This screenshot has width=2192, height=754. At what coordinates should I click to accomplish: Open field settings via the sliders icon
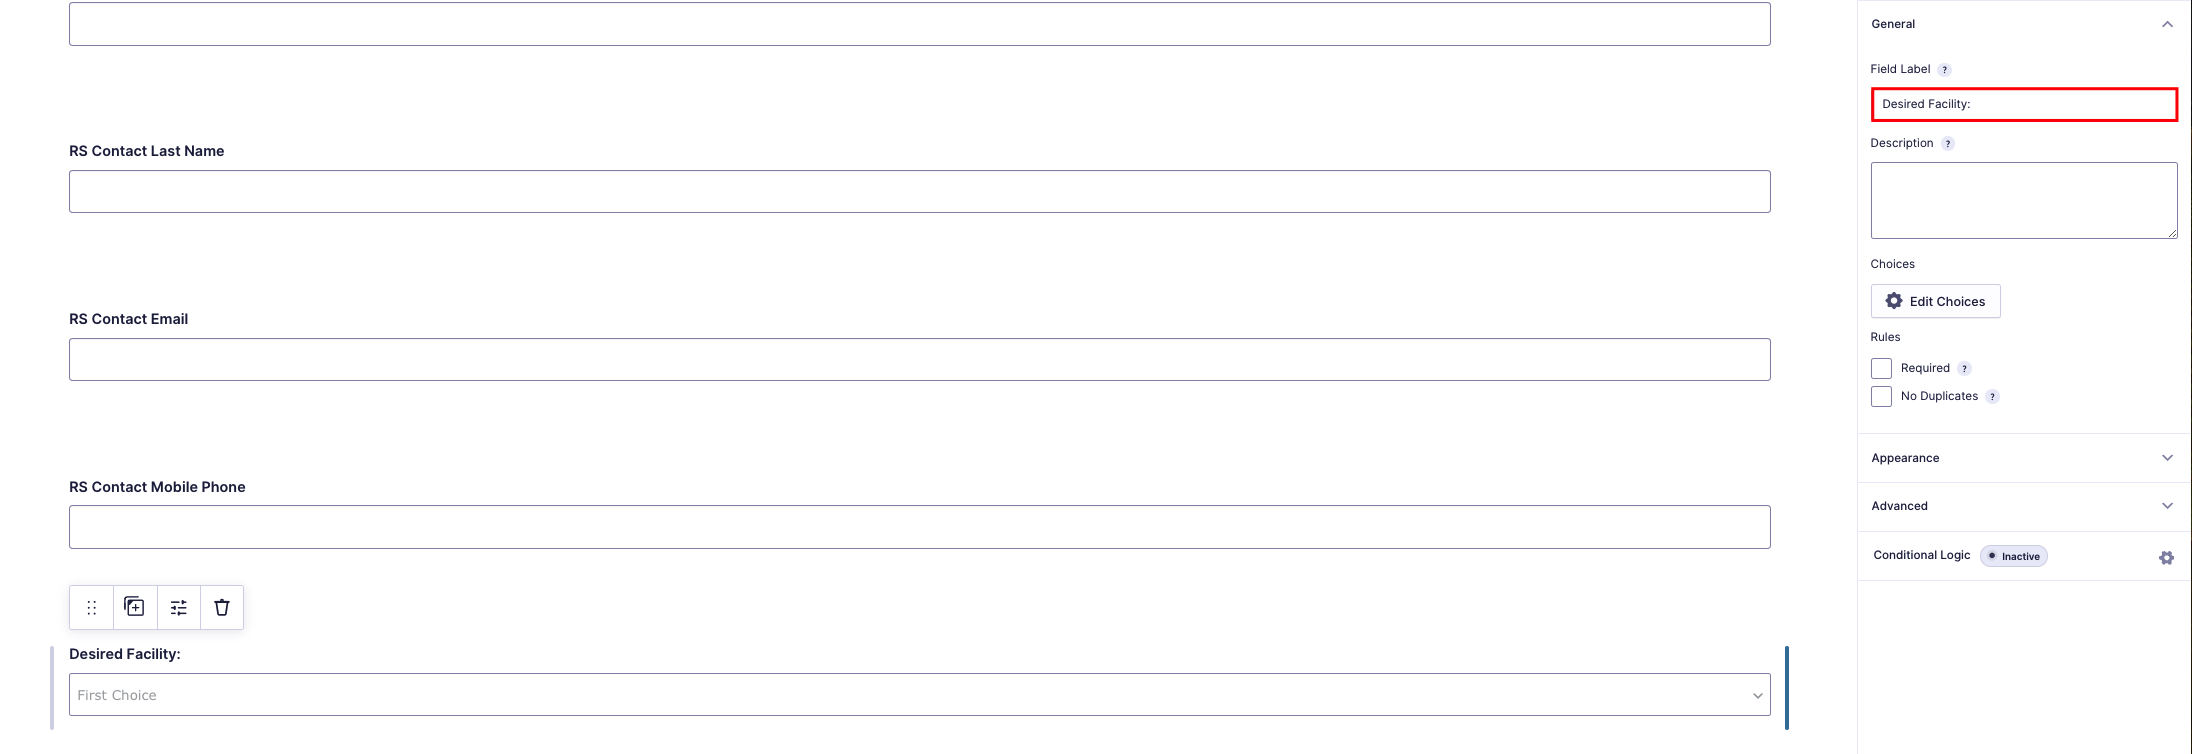(178, 607)
